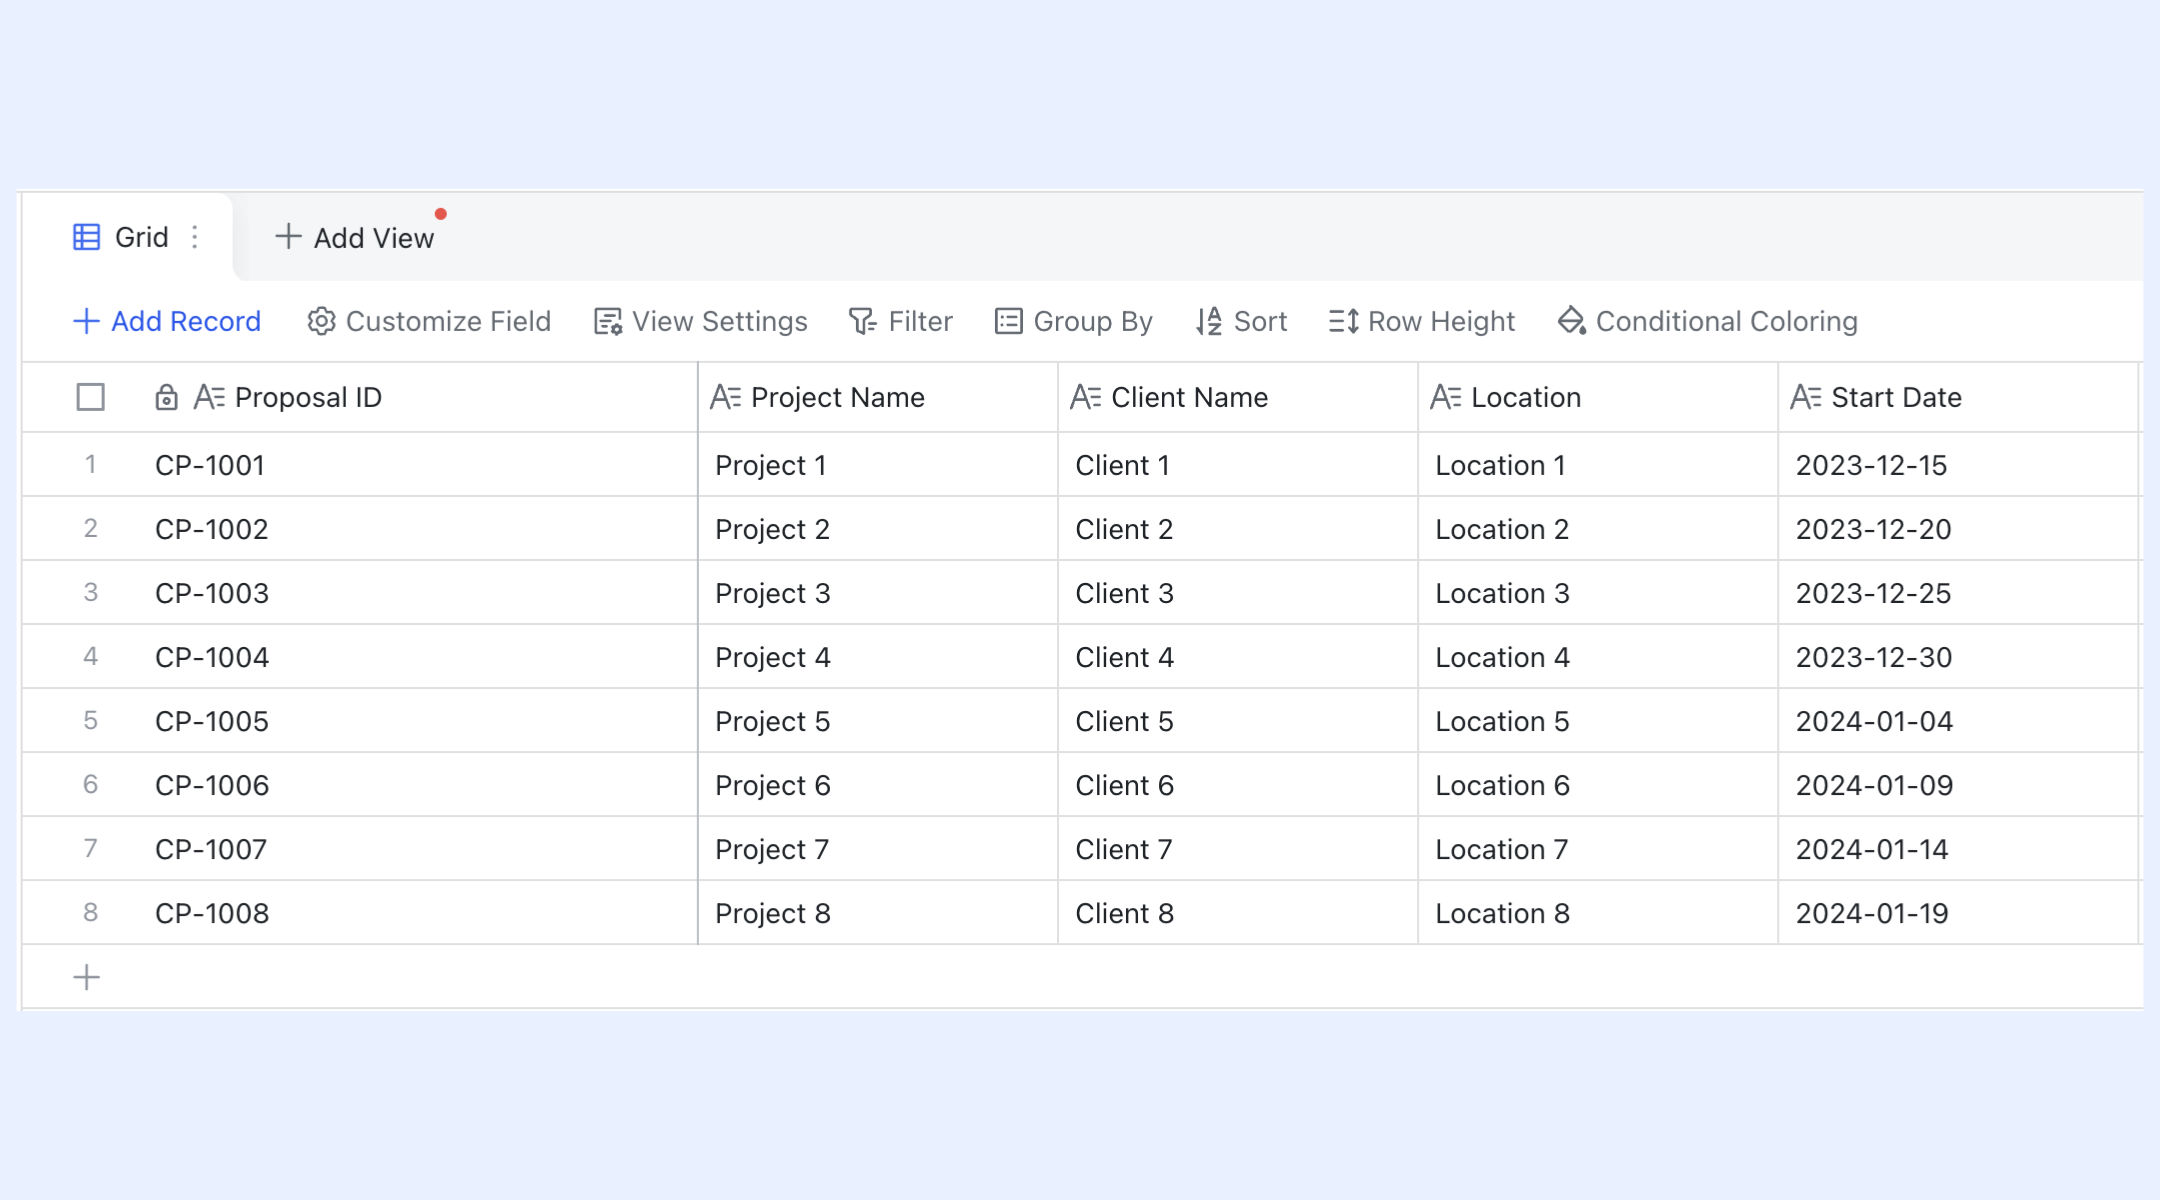This screenshot has width=2160, height=1200.
Task: Switch to the Grid view tab
Action: pyautogui.click(x=128, y=237)
